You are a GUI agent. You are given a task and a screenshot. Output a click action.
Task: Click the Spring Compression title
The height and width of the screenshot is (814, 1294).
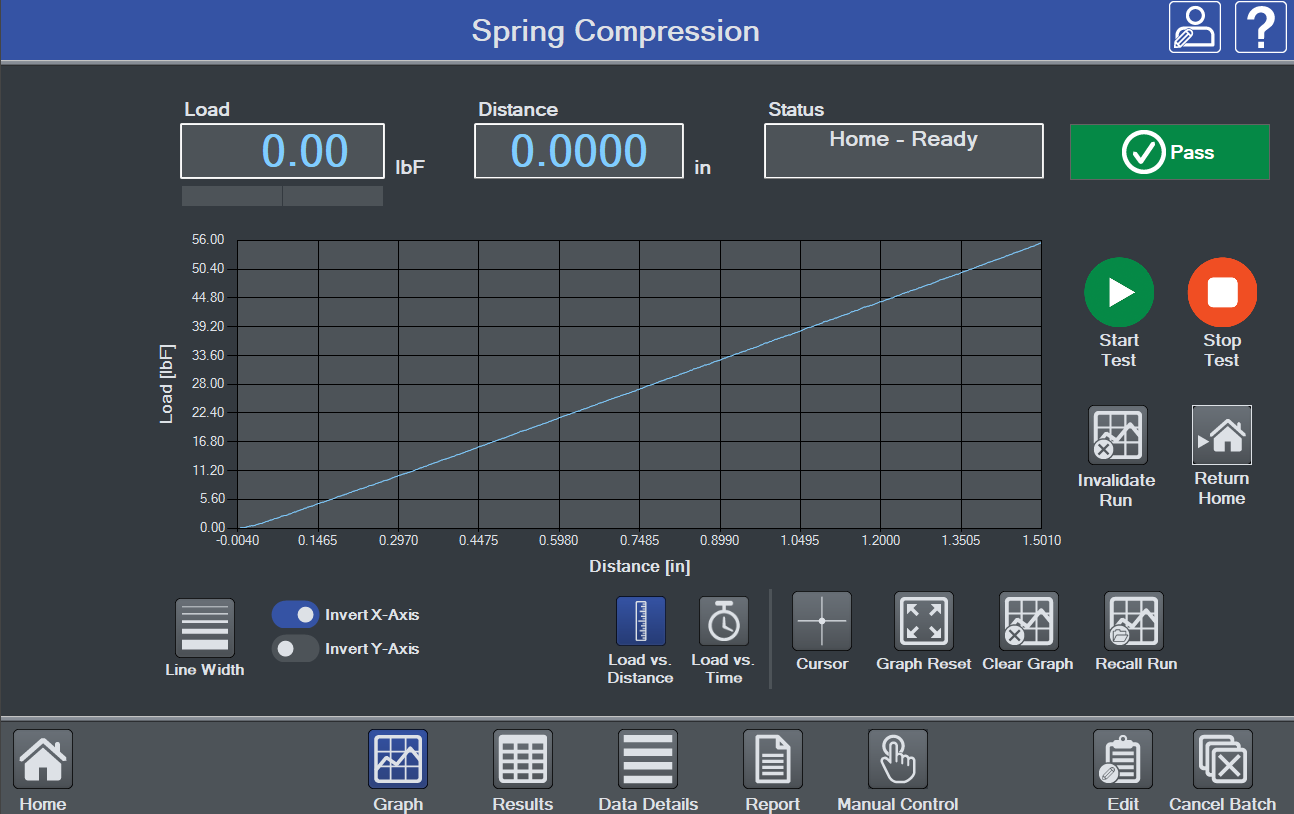pyautogui.click(x=616, y=31)
